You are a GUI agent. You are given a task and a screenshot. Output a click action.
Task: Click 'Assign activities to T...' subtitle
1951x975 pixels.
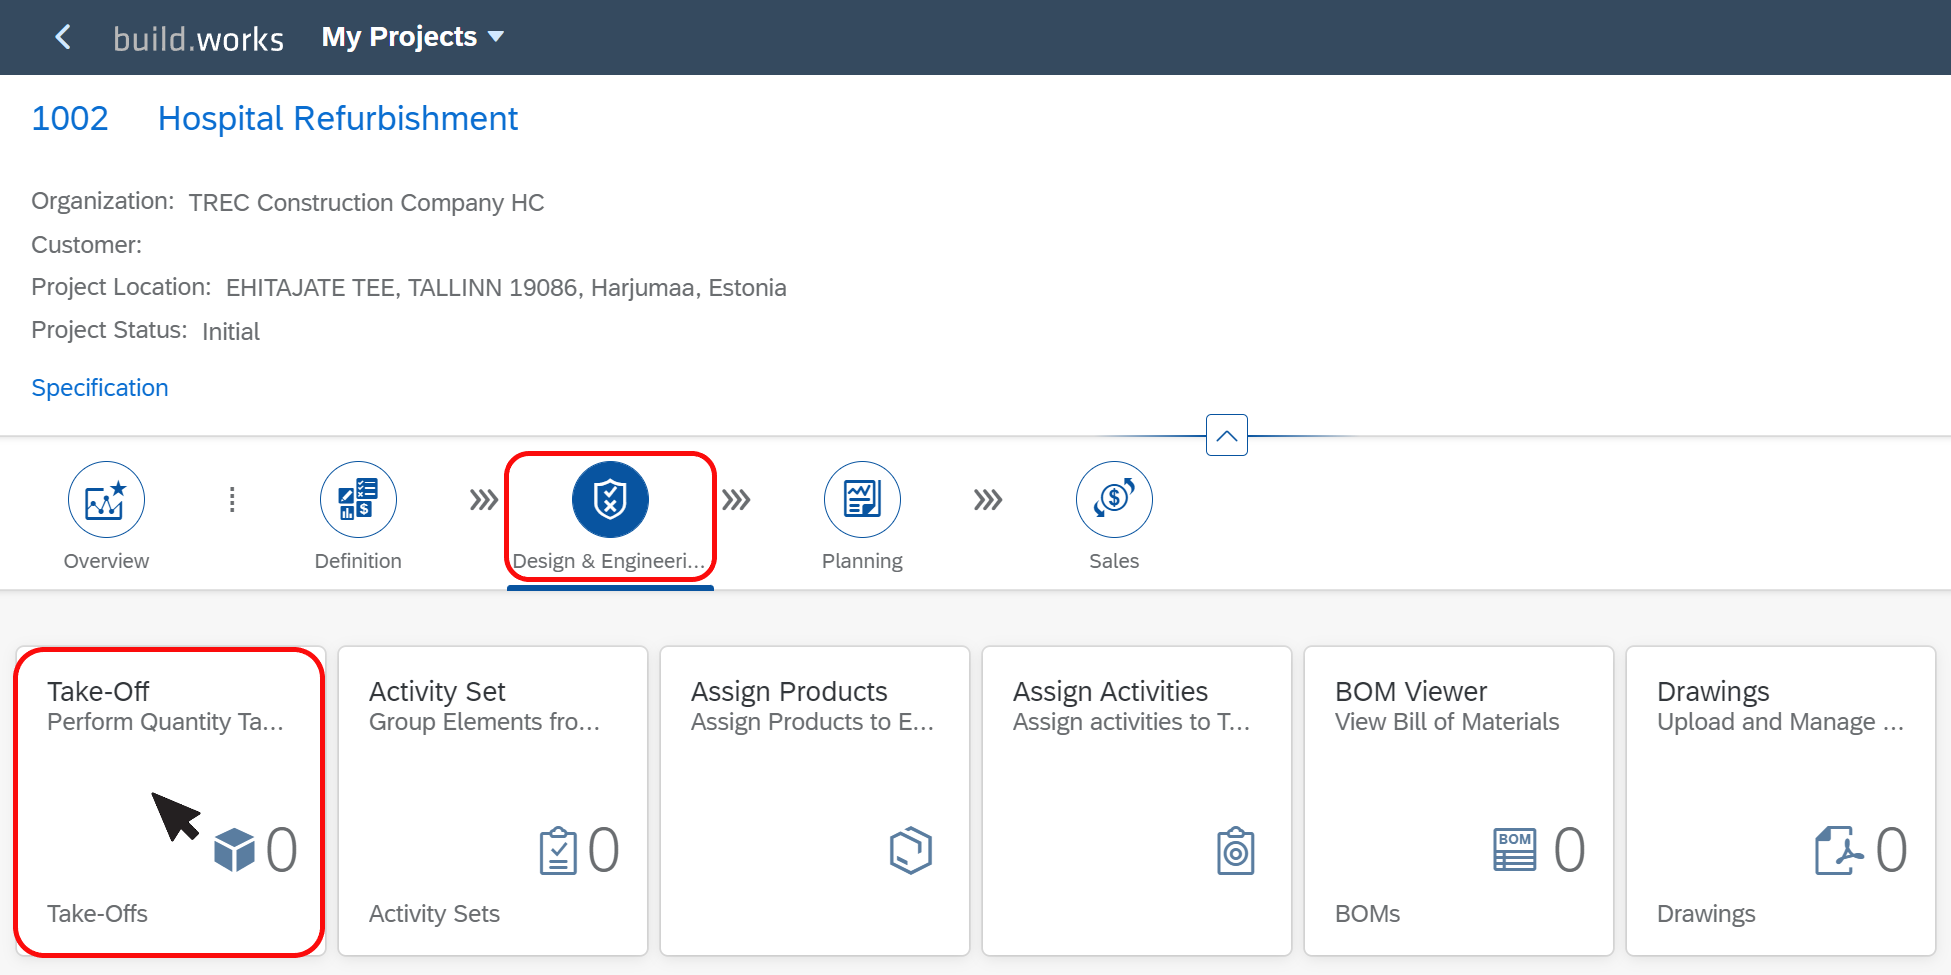pos(1131,722)
